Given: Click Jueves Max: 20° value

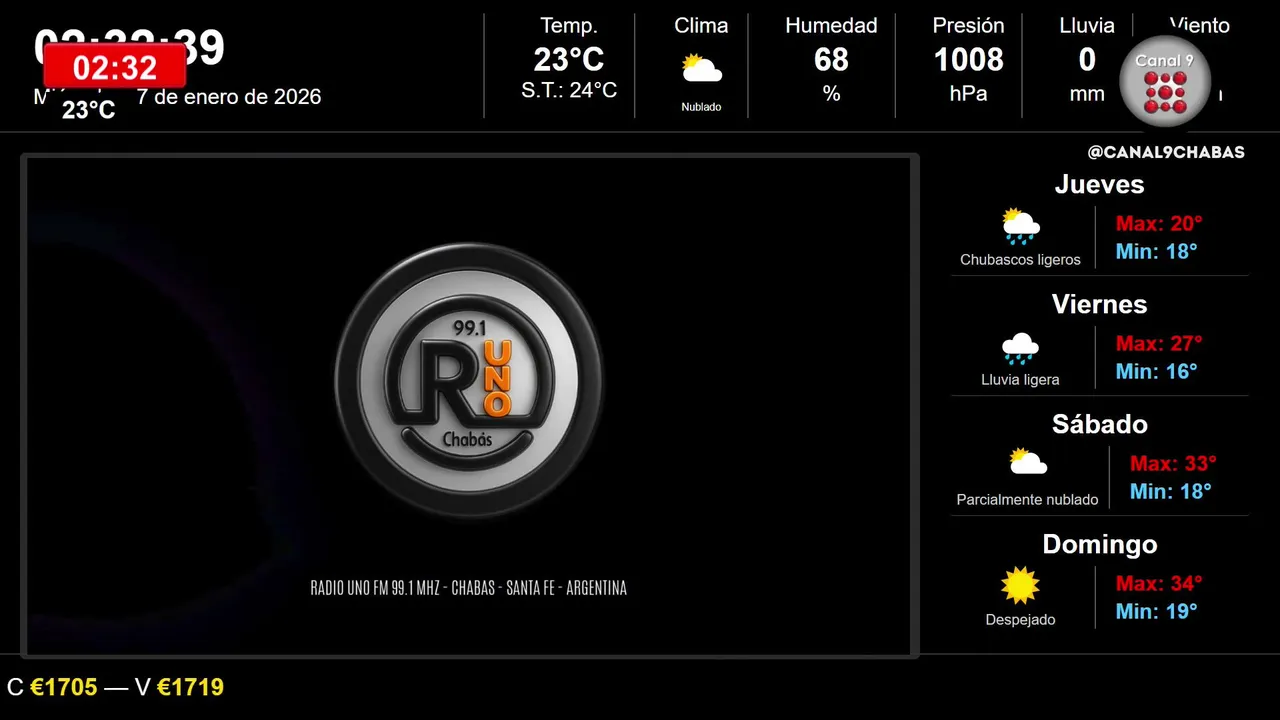Looking at the screenshot, I should click(1159, 223).
